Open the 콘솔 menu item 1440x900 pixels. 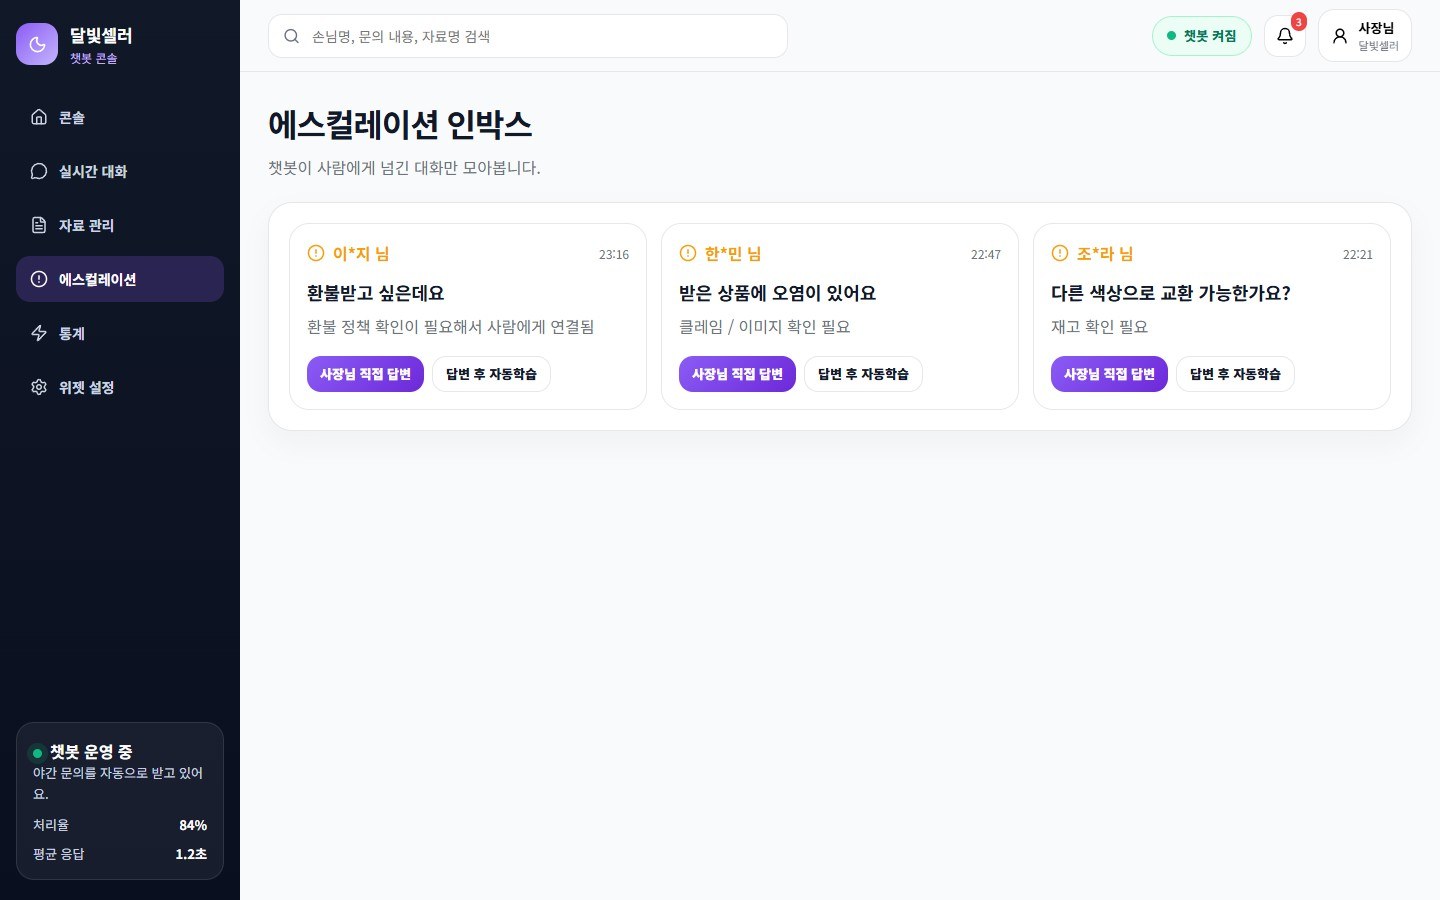coord(120,117)
